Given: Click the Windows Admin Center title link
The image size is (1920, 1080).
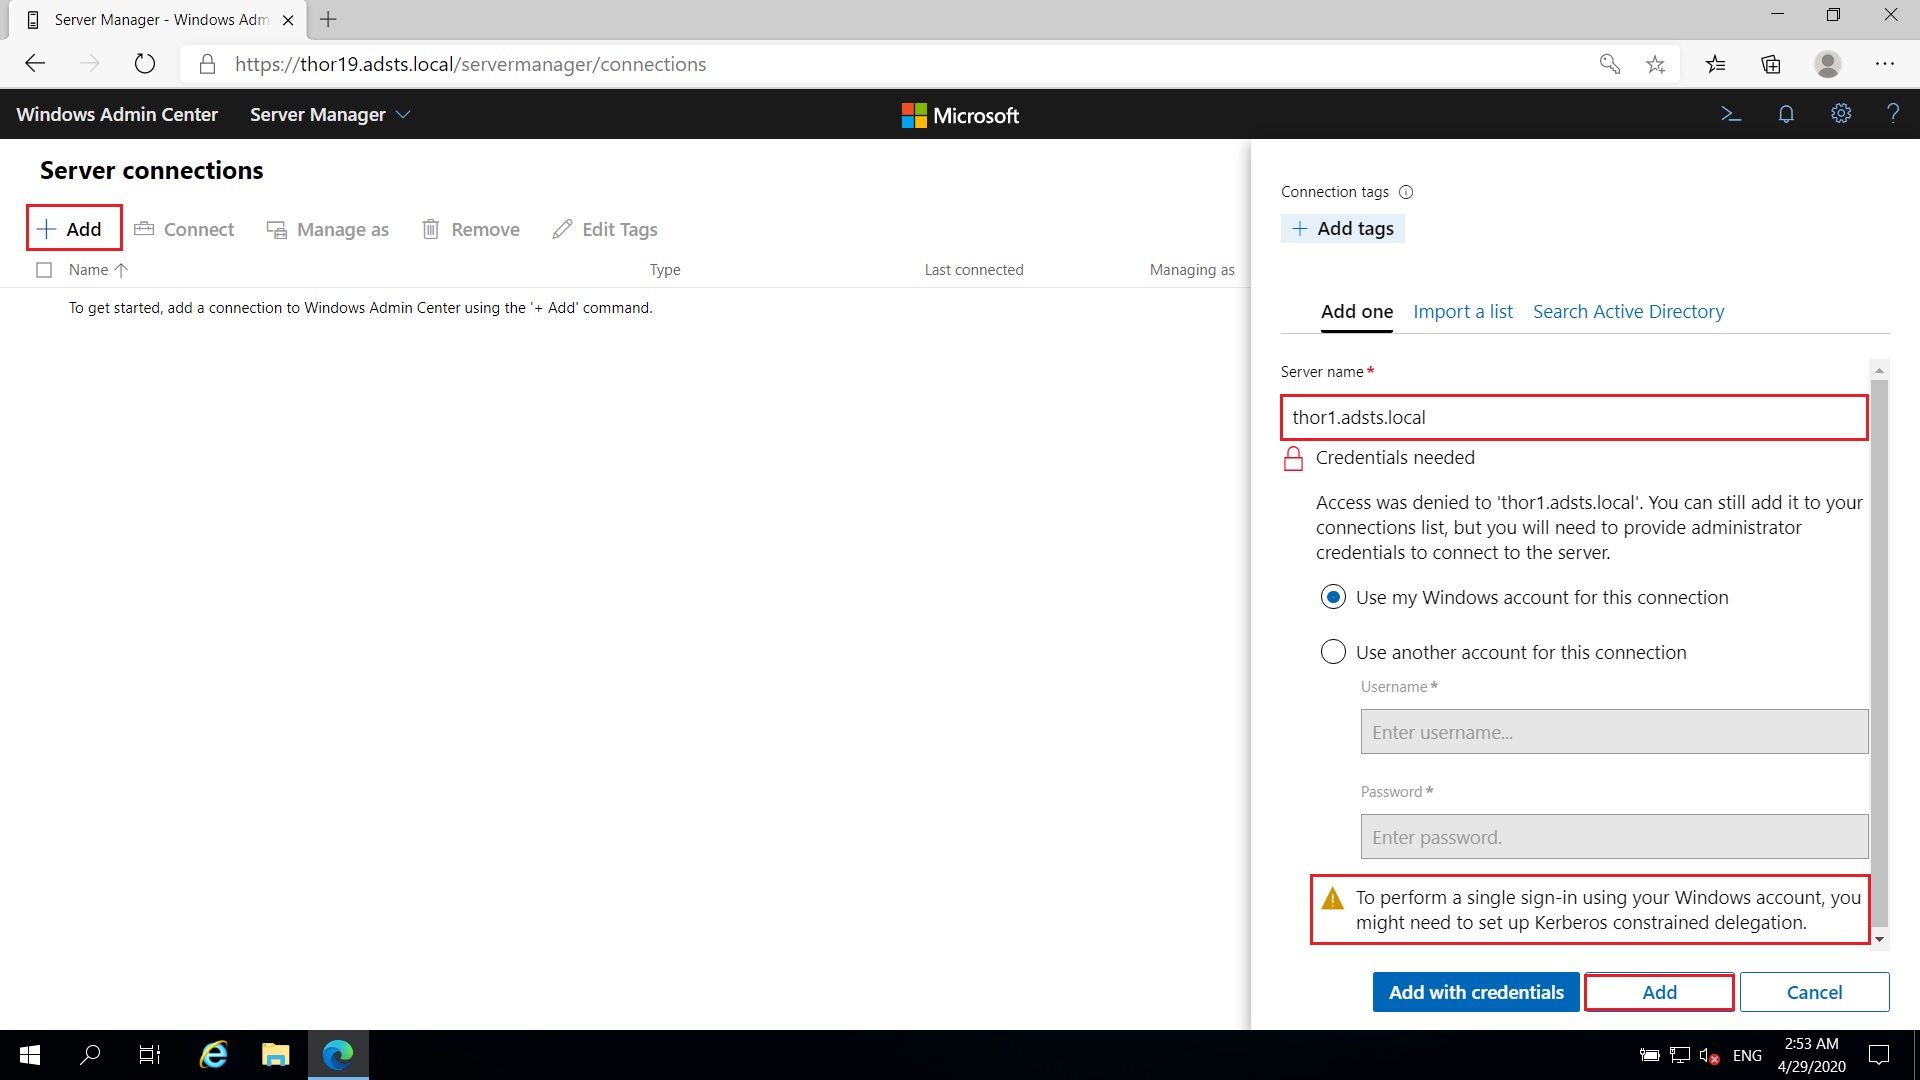Looking at the screenshot, I should (x=117, y=115).
